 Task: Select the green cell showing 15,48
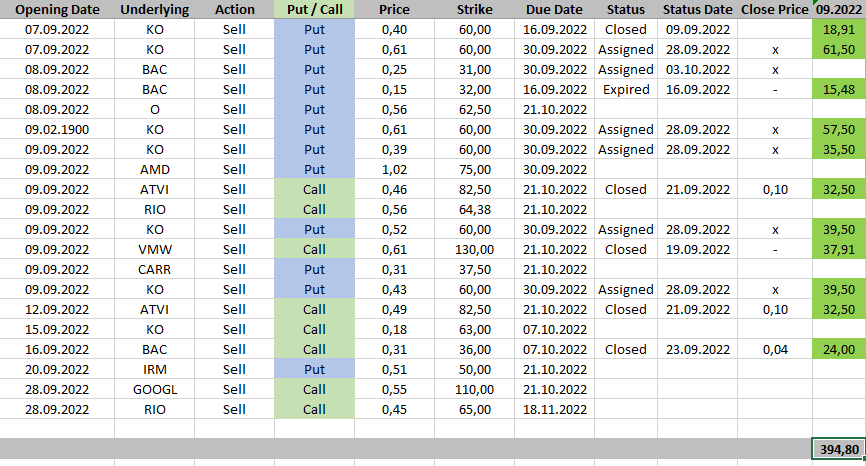point(838,90)
